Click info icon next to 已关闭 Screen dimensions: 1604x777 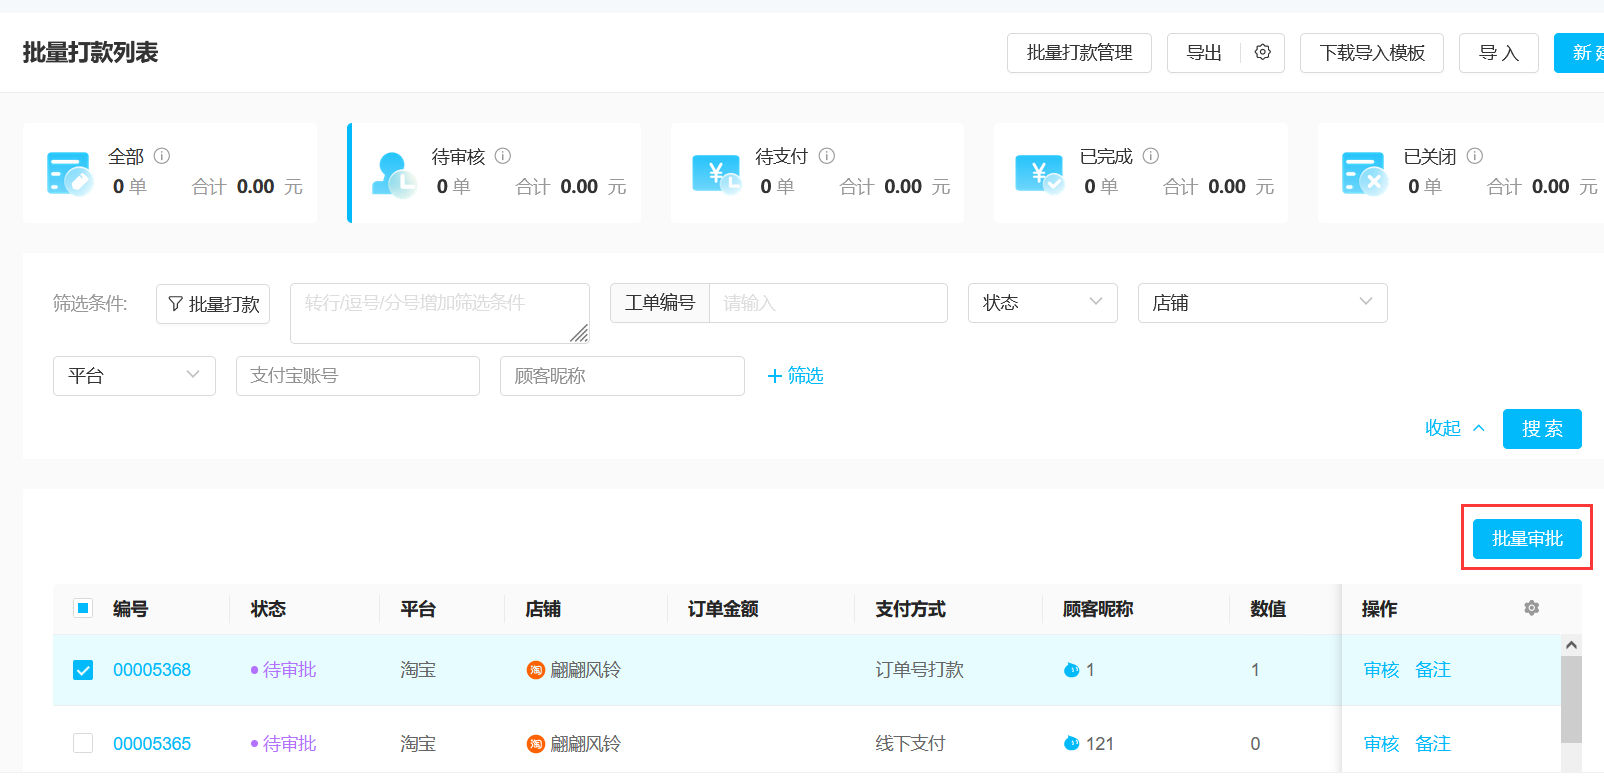(1475, 156)
